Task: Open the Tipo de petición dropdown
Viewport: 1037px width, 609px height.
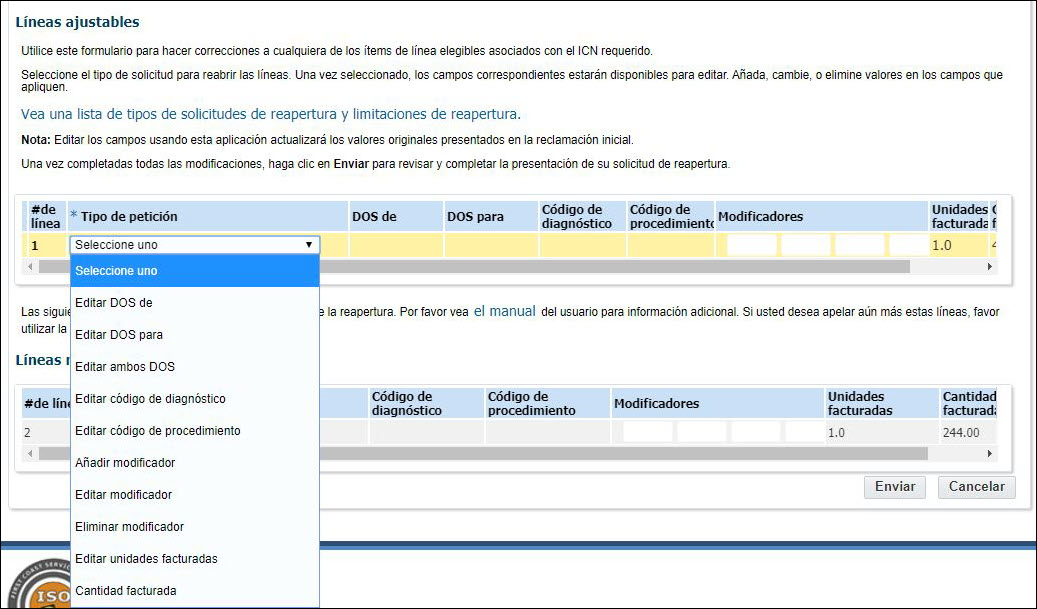Action: coord(194,245)
